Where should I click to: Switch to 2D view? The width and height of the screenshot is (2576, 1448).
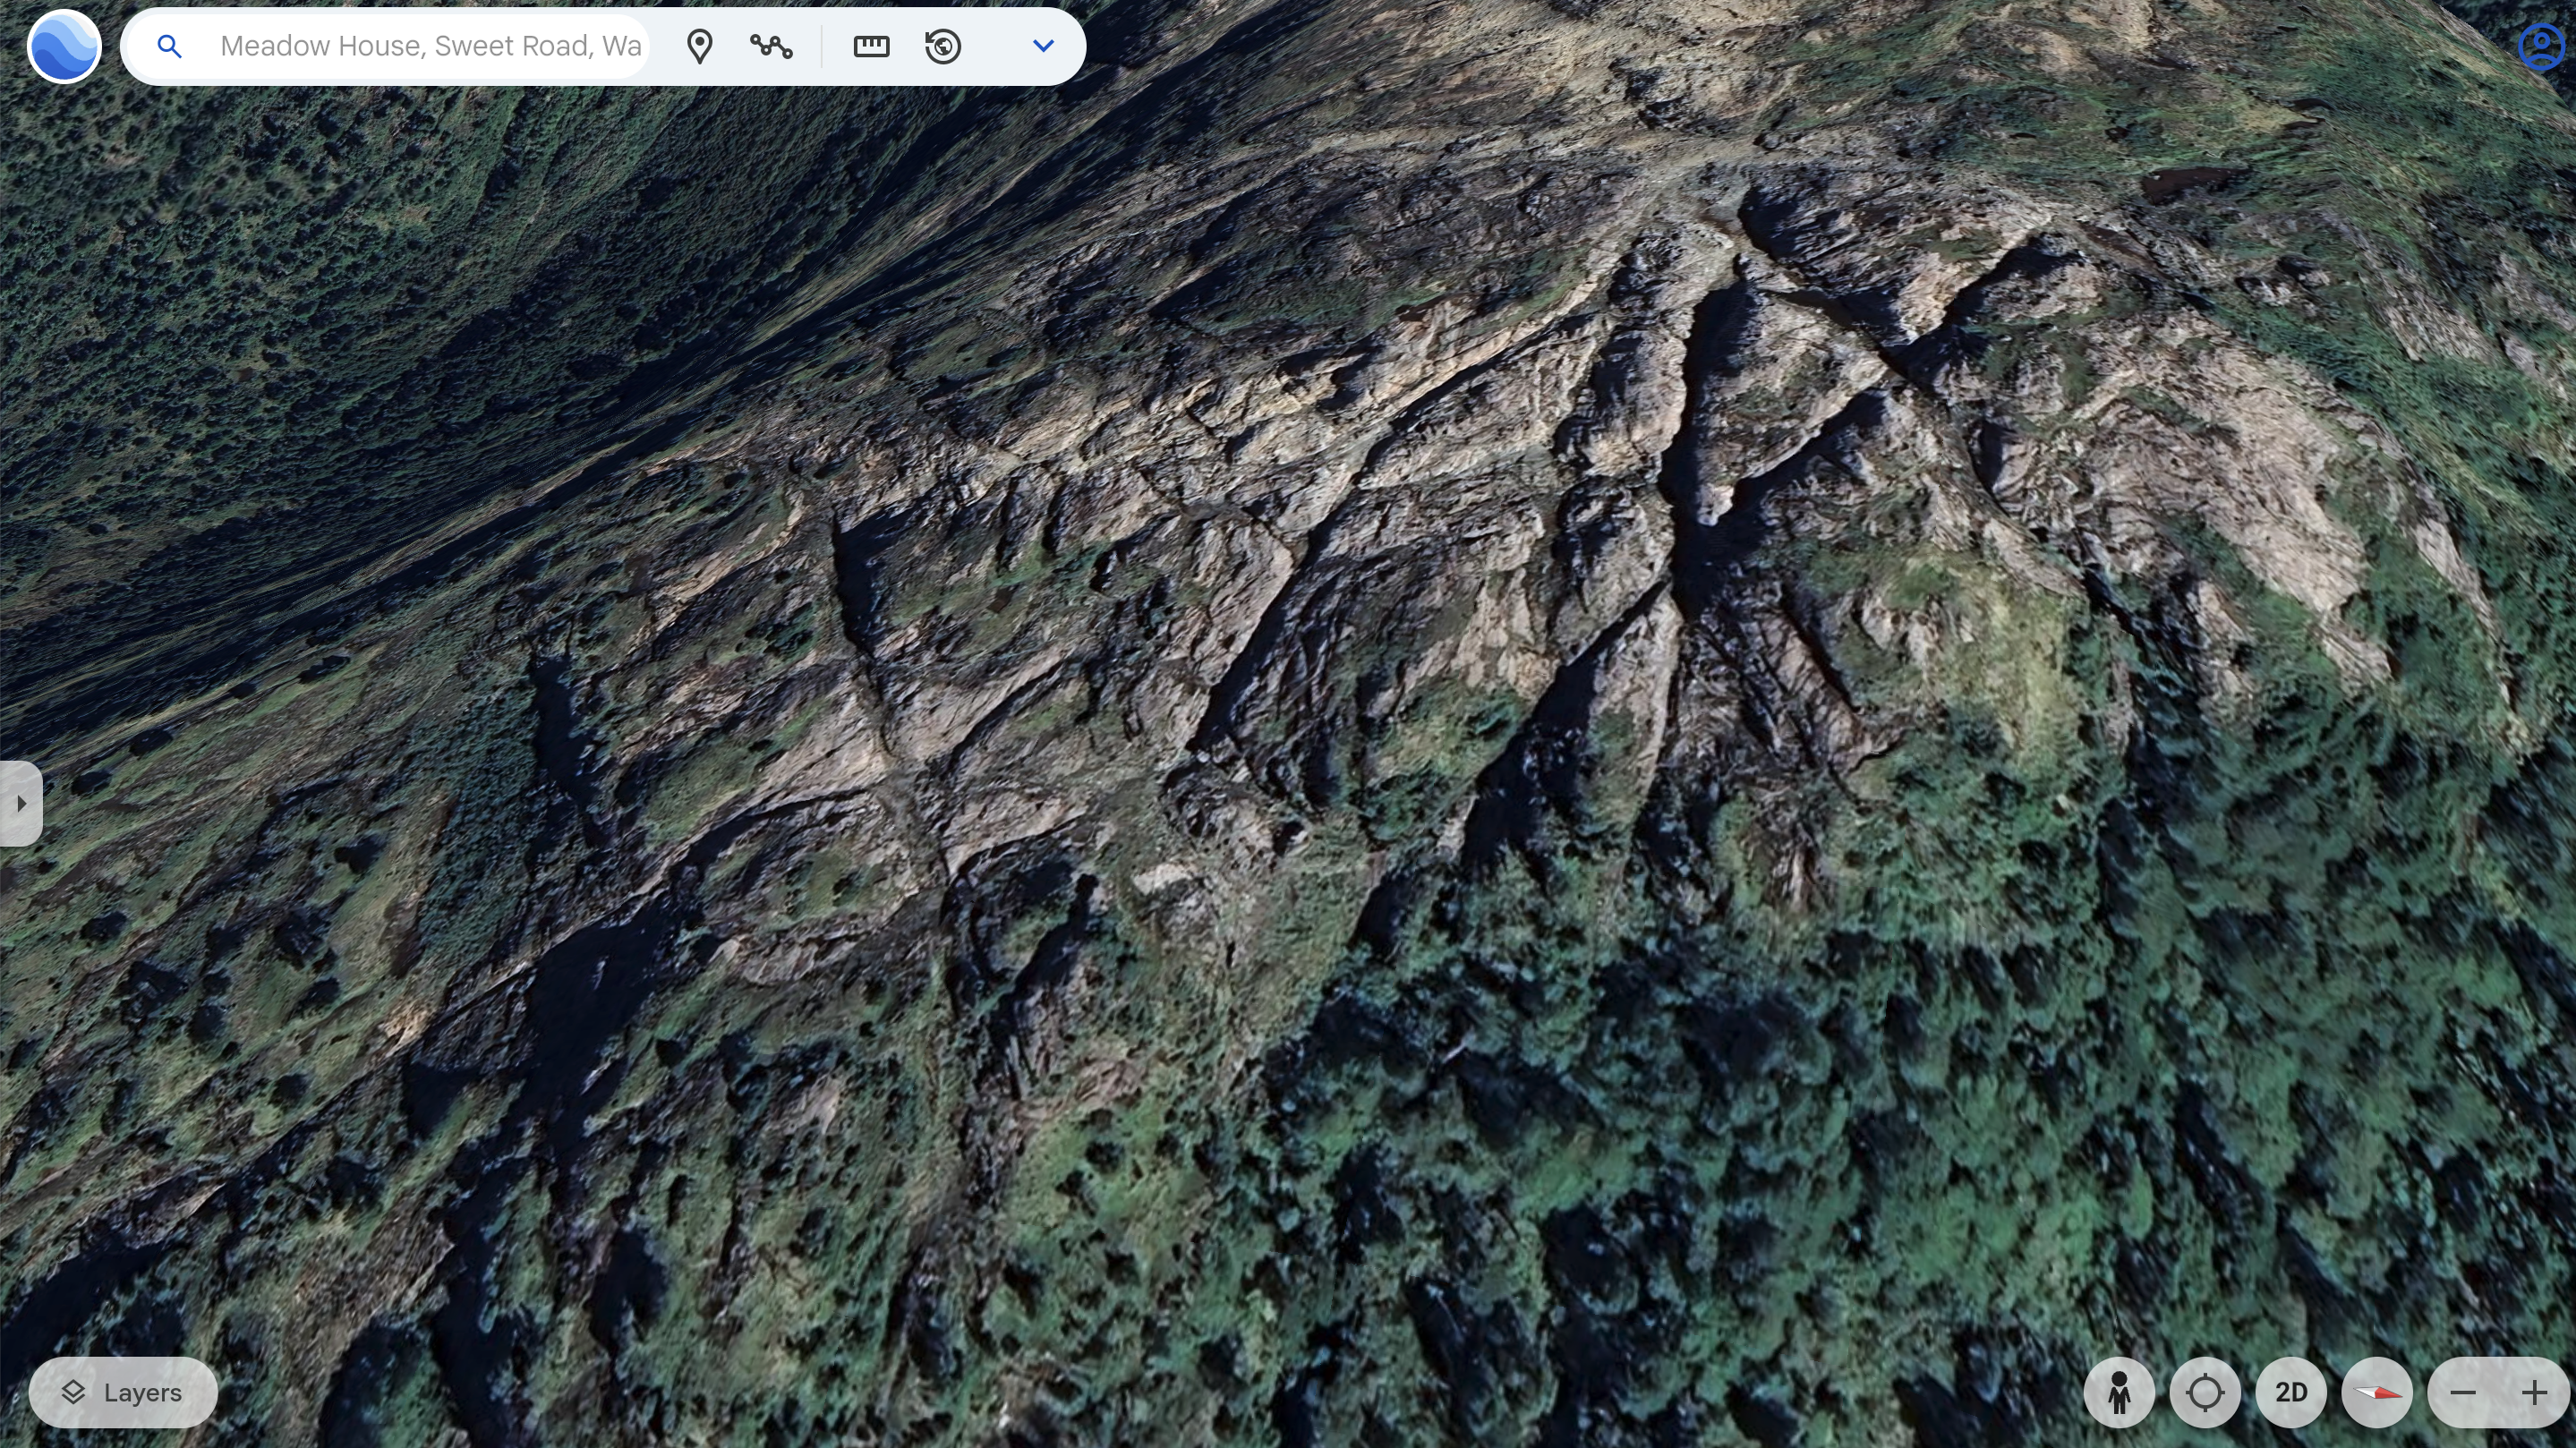2291,1392
